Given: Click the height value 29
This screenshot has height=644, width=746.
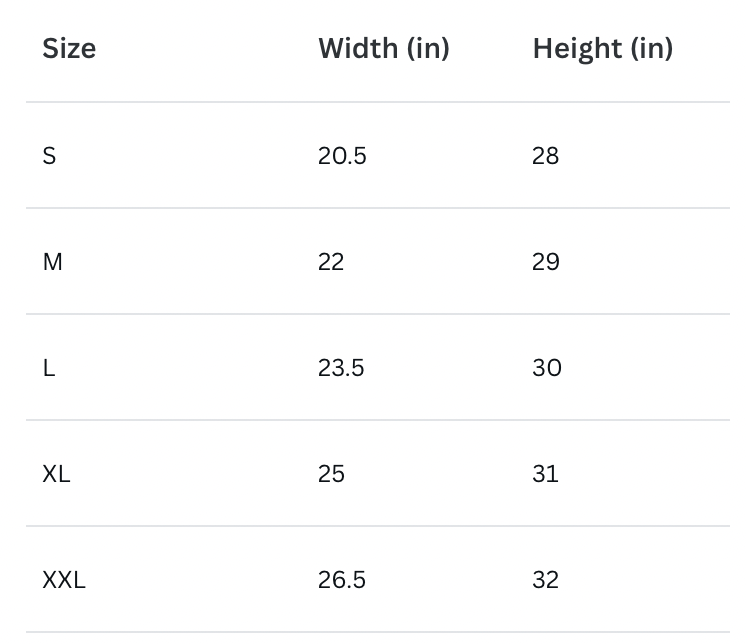Looking at the screenshot, I should [546, 262].
